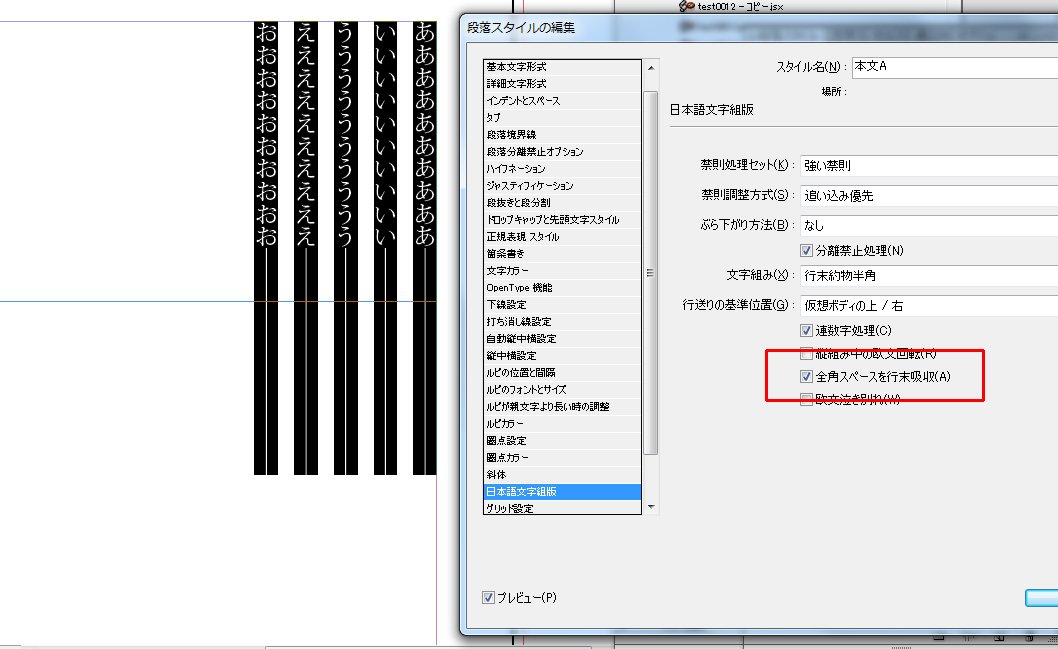Select 自動縦中横設定 category
This screenshot has width=1058, height=649.
click(x=562, y=339)
